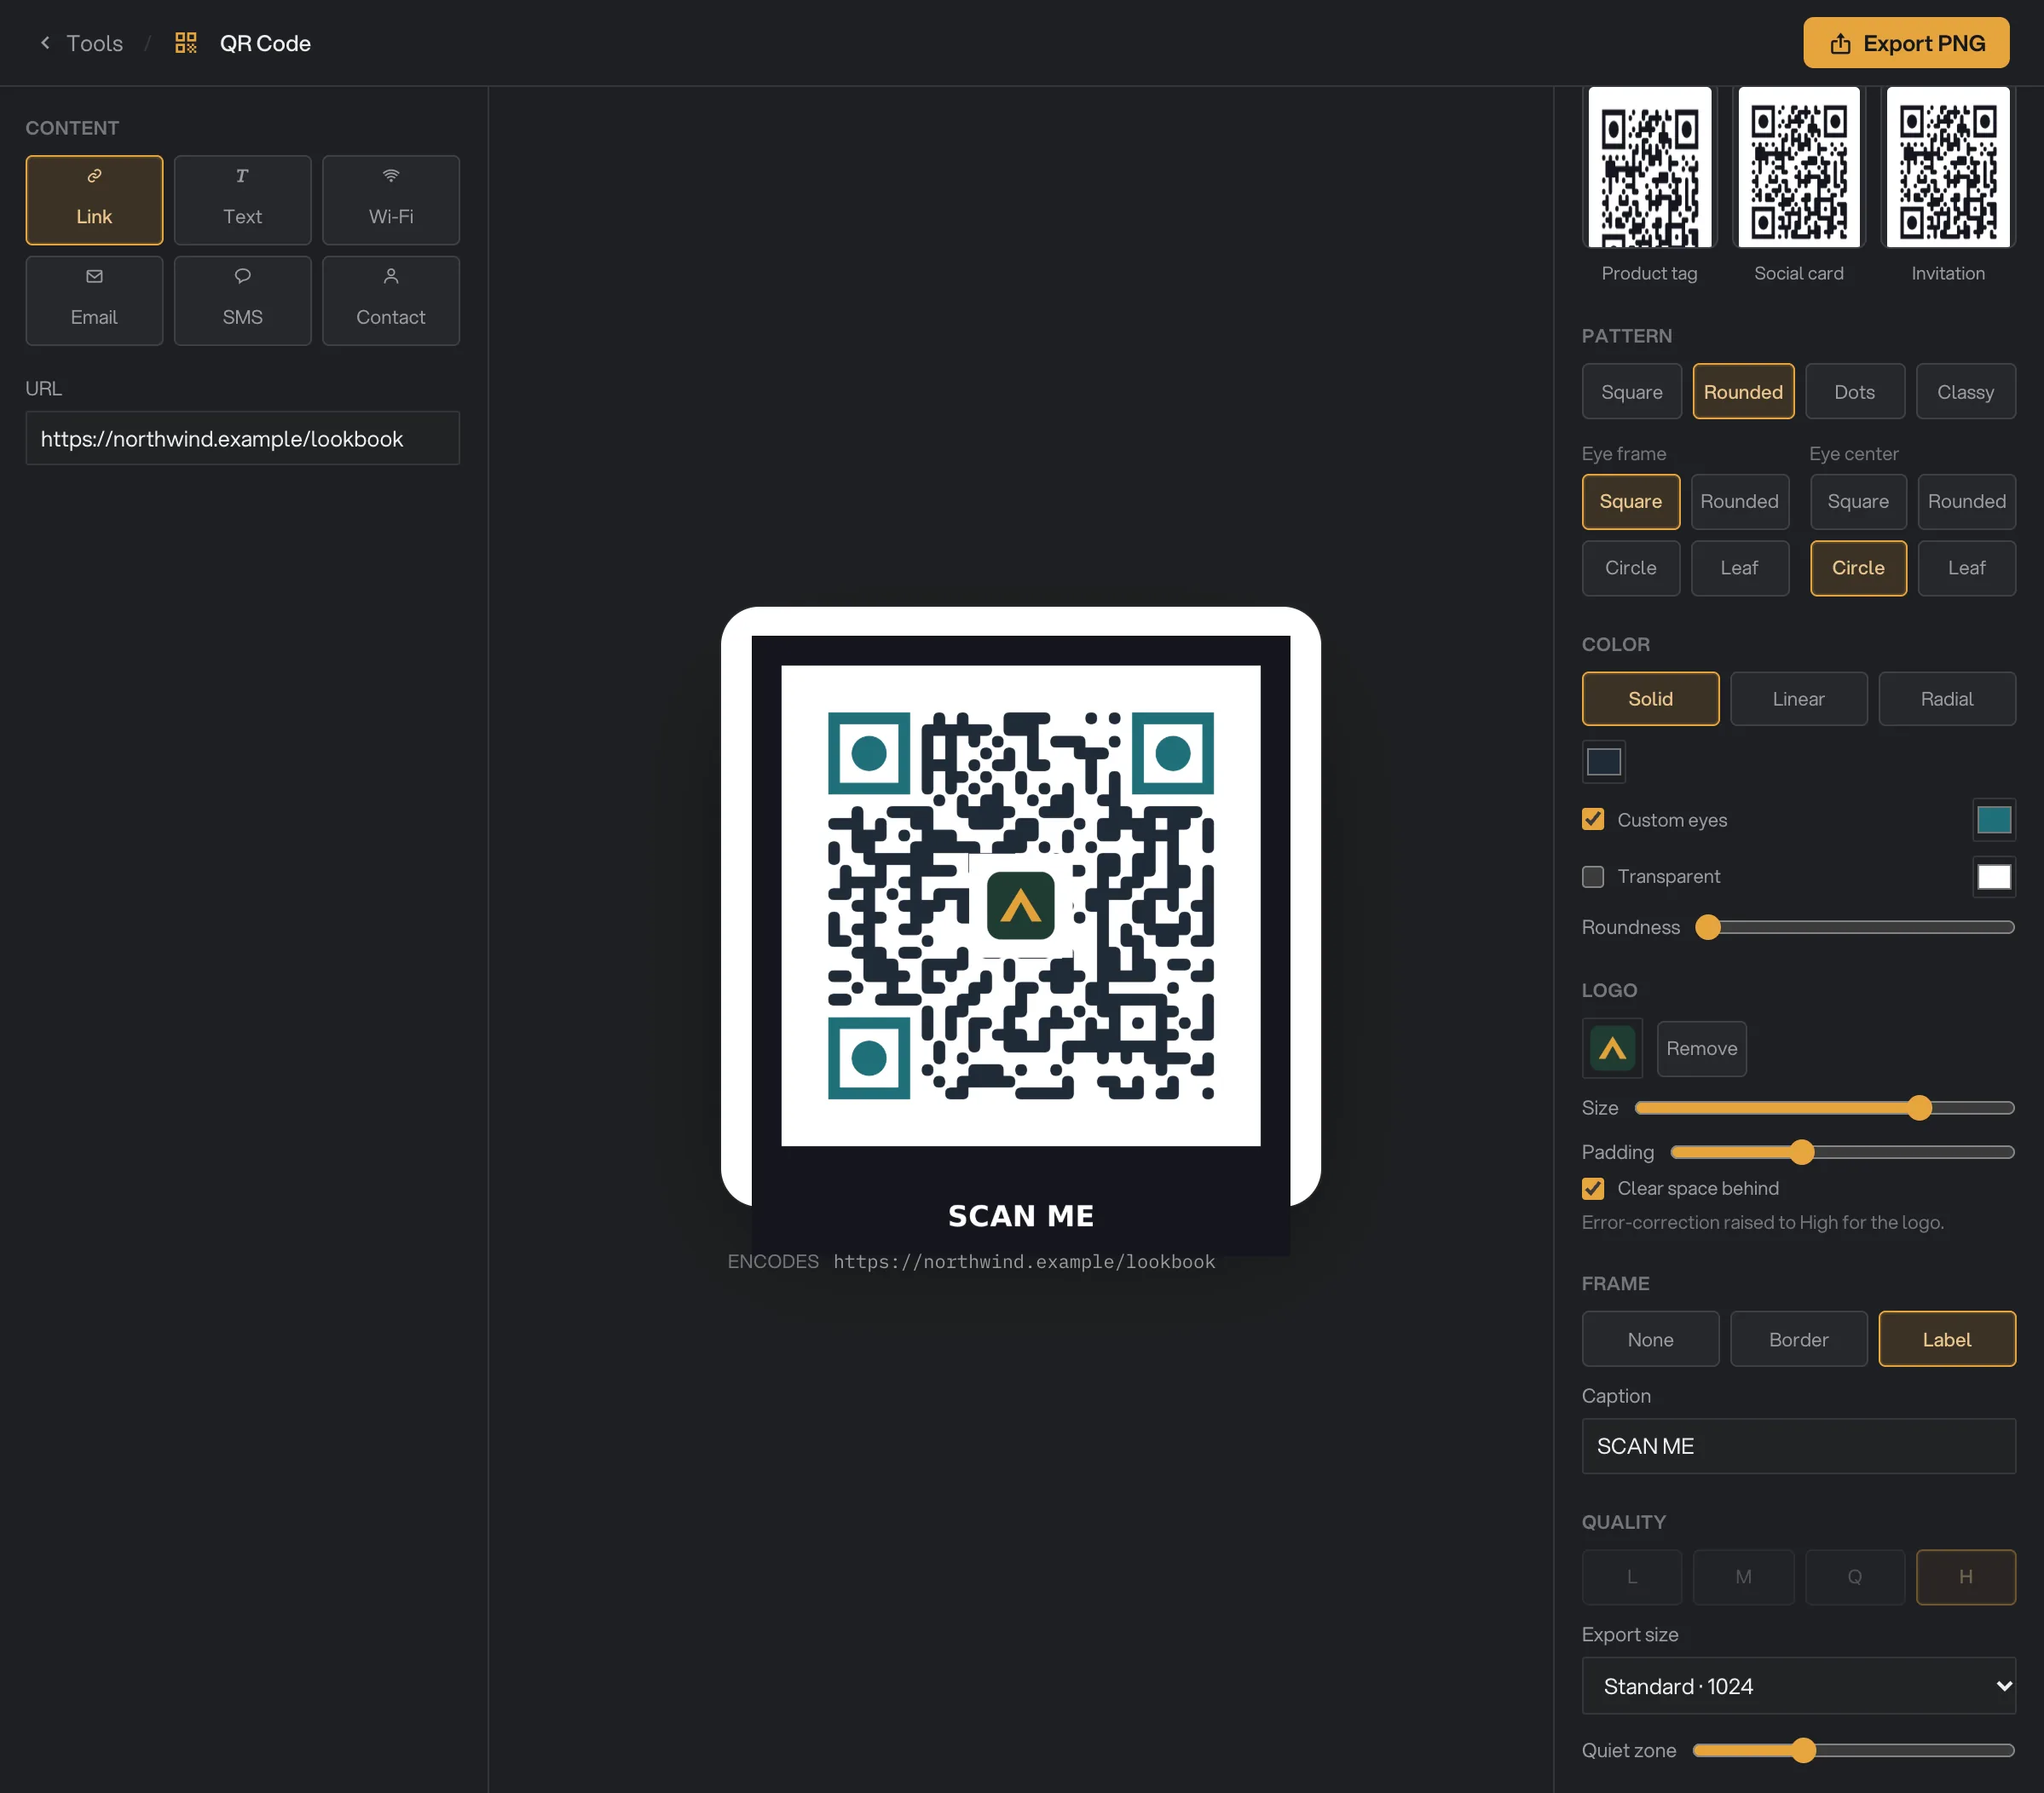The image size is (2044, 1793).
Task: Choose Radial gradient color mode
Action: coord(1946,699)
